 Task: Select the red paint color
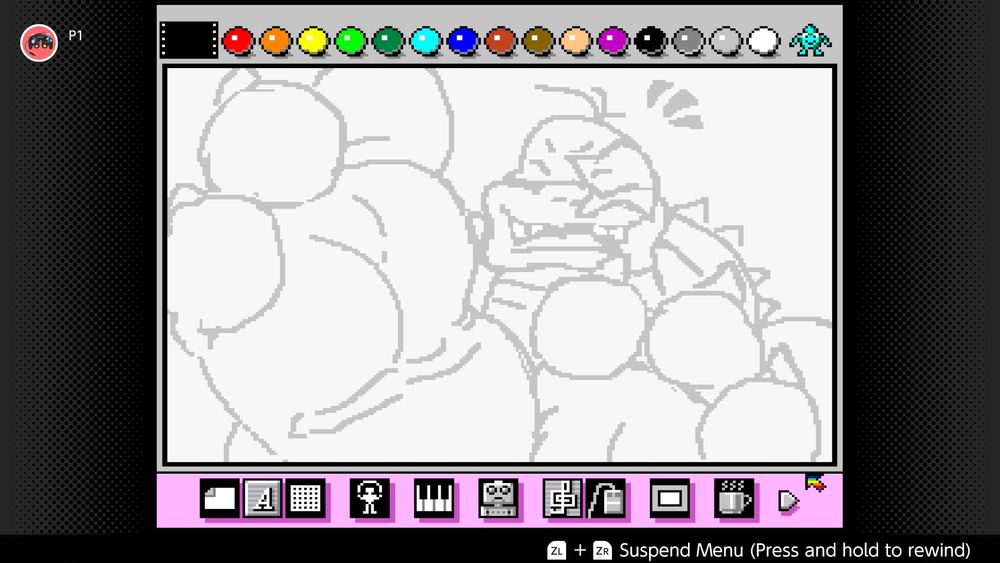click(x=238, y=41)
